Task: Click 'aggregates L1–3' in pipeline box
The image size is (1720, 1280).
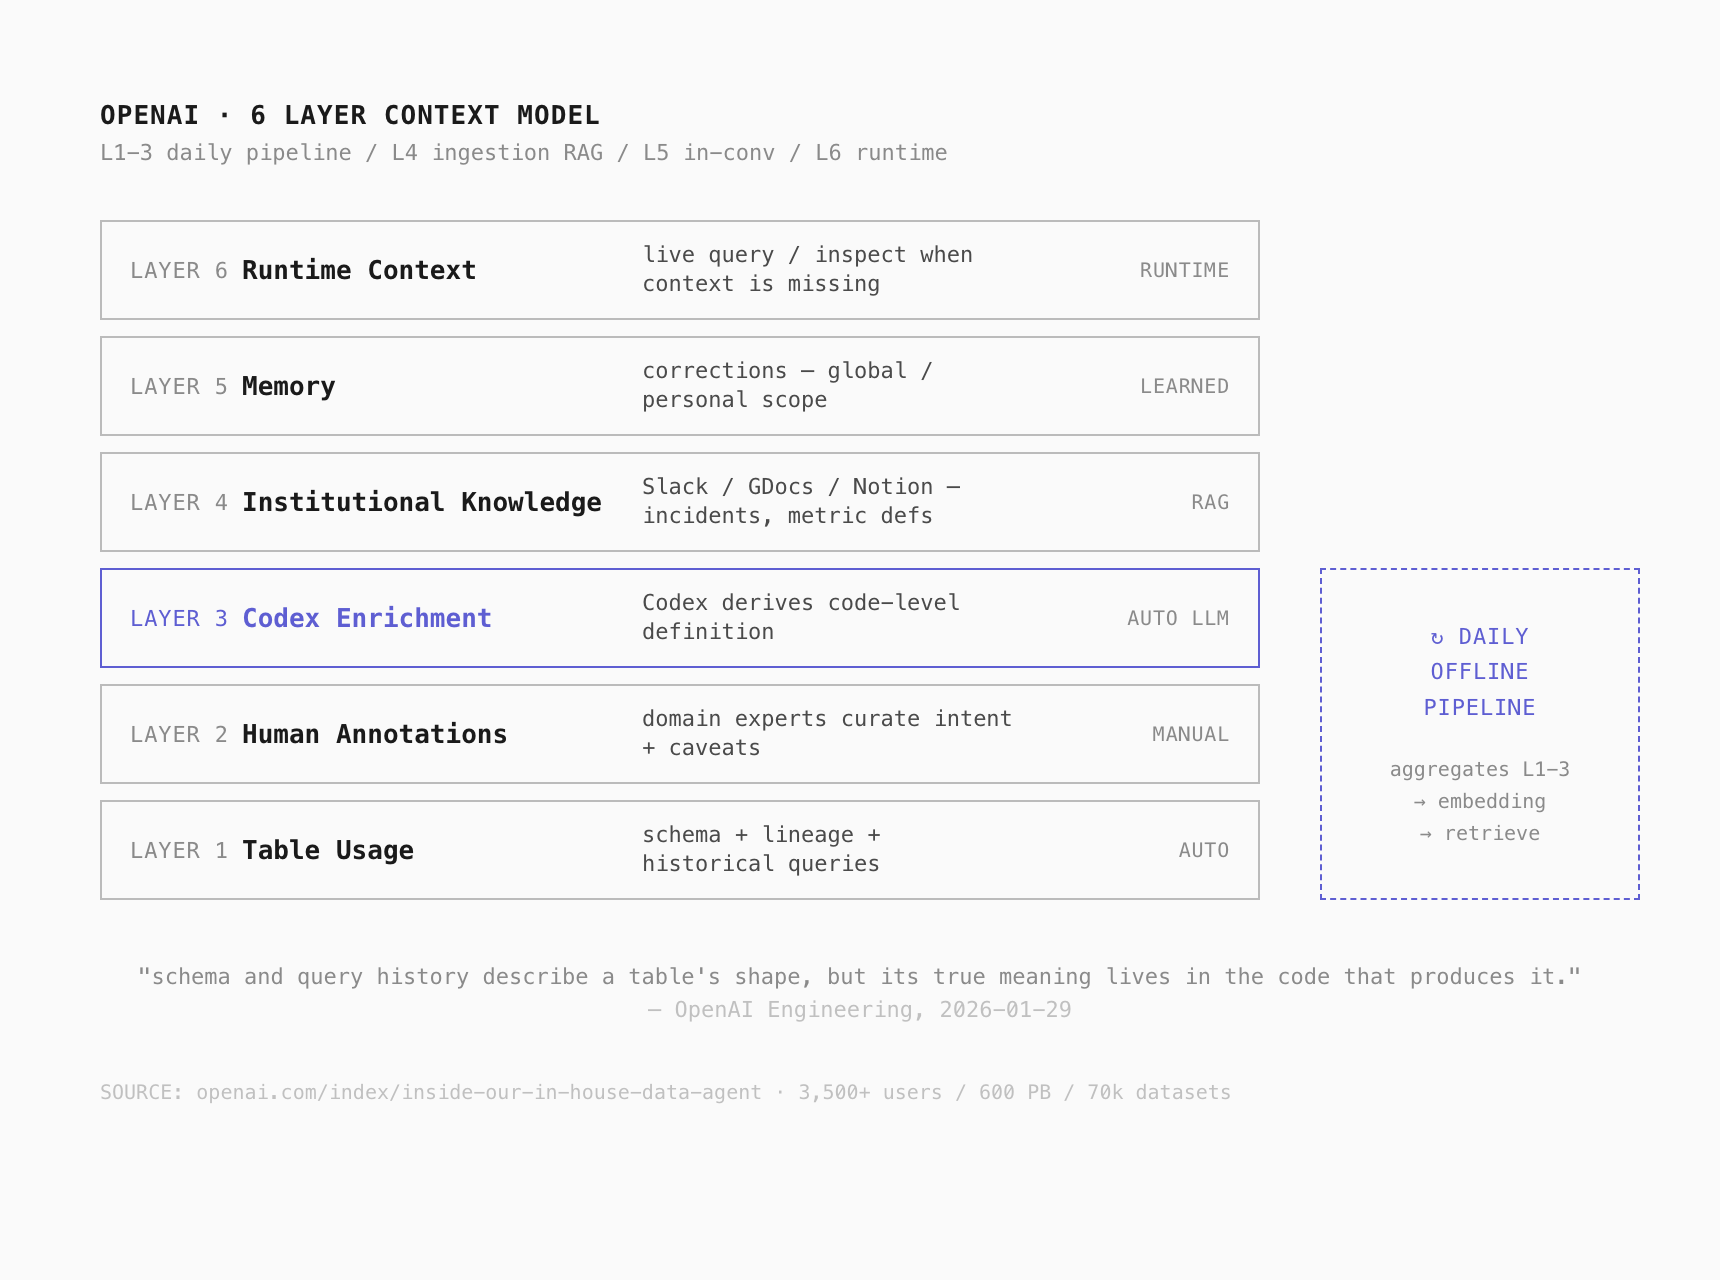Action: 1480,769
